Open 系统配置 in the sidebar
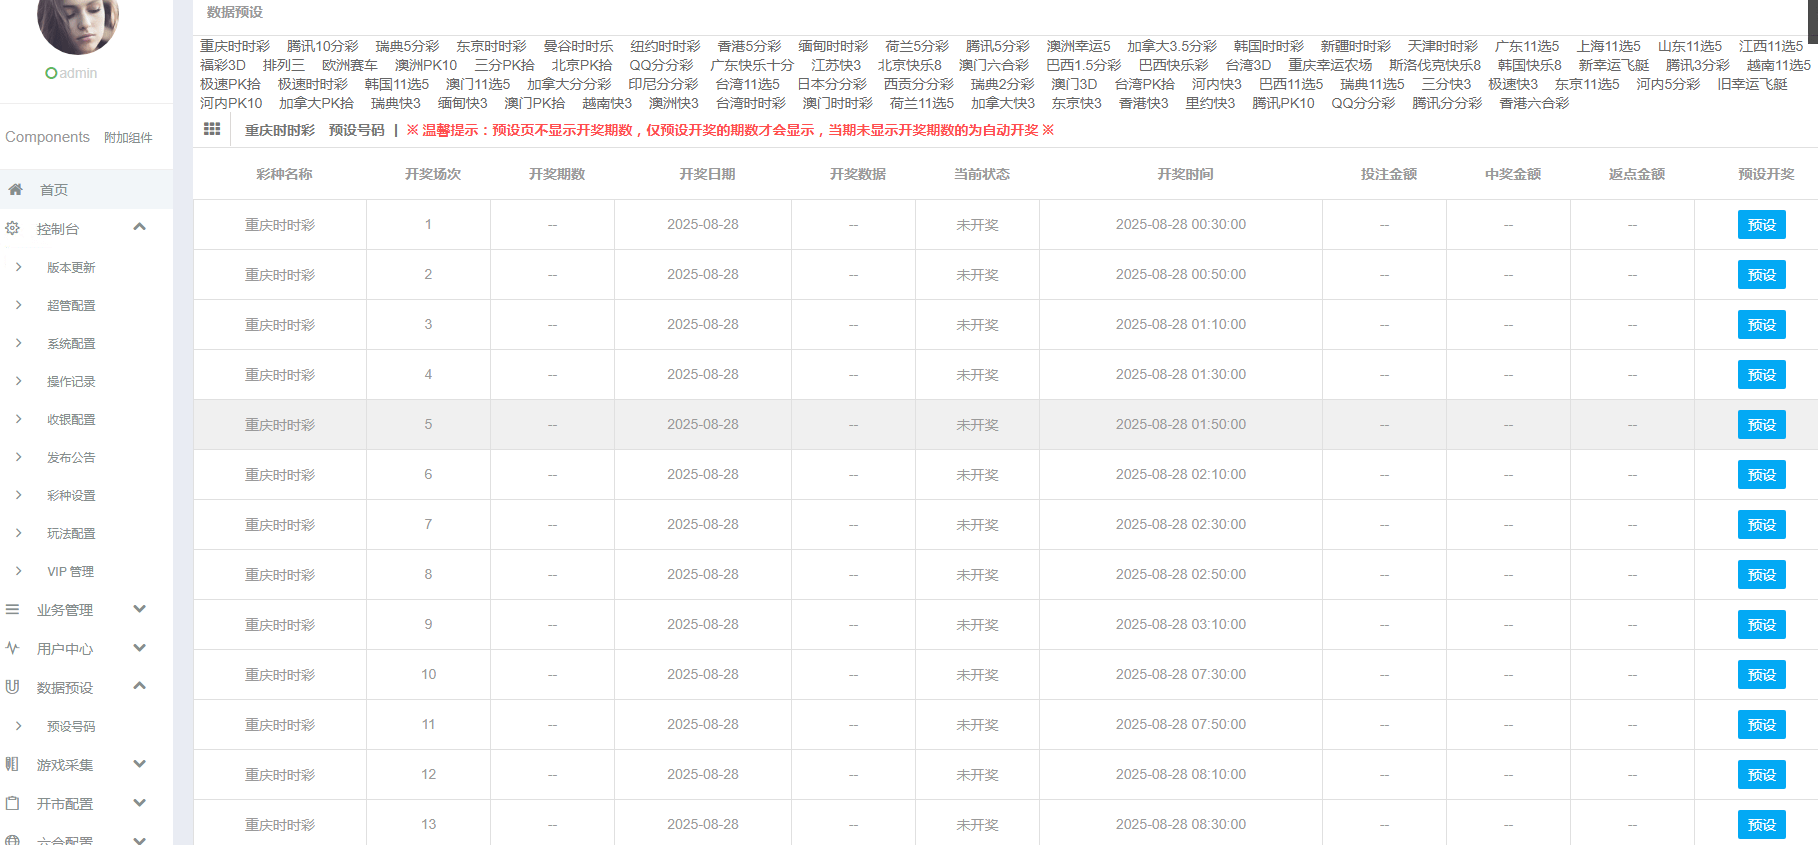The width and height of the screenshot is (1818, 845). coord(71,343)
